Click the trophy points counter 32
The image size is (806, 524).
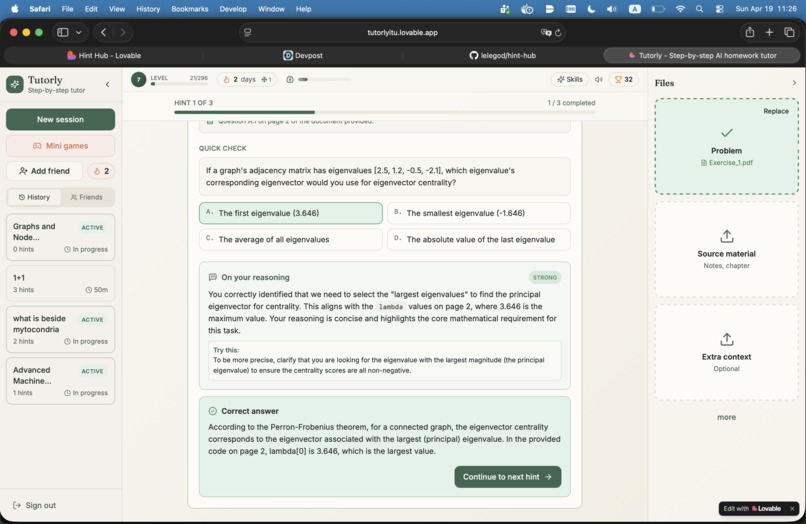click(x=624, y=80)
